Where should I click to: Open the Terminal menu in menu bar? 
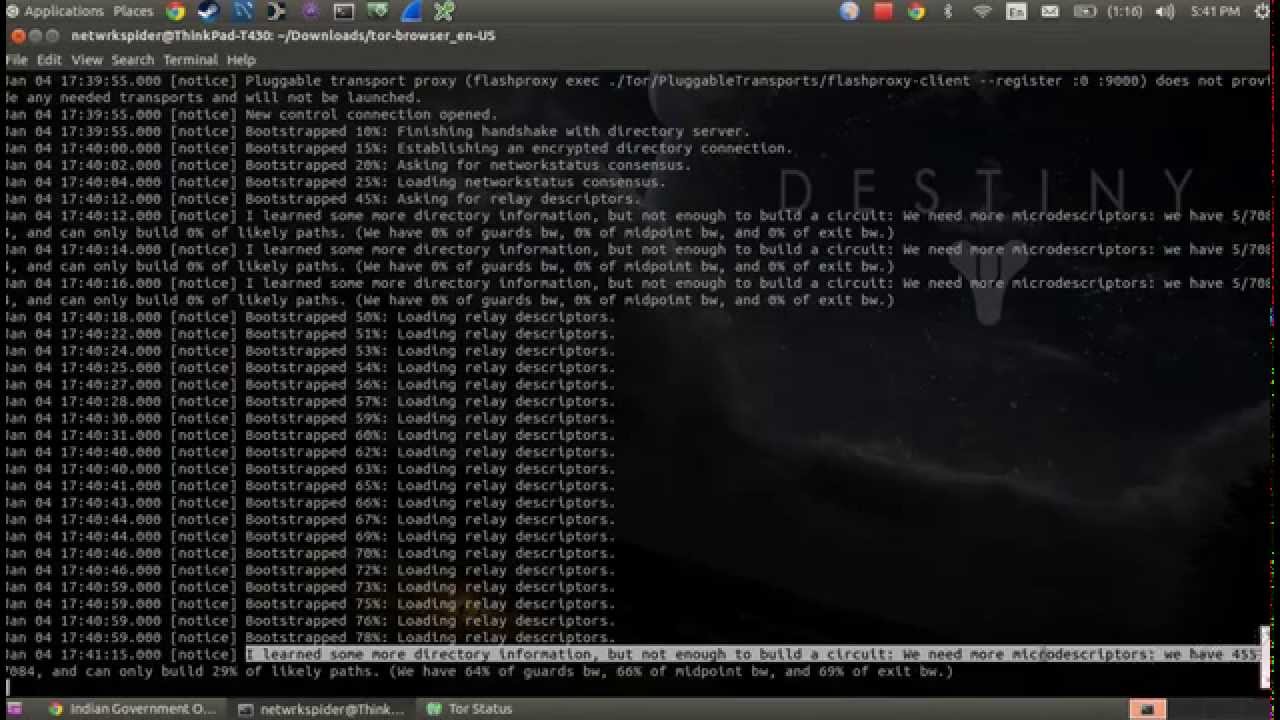(x=190, y=60)
